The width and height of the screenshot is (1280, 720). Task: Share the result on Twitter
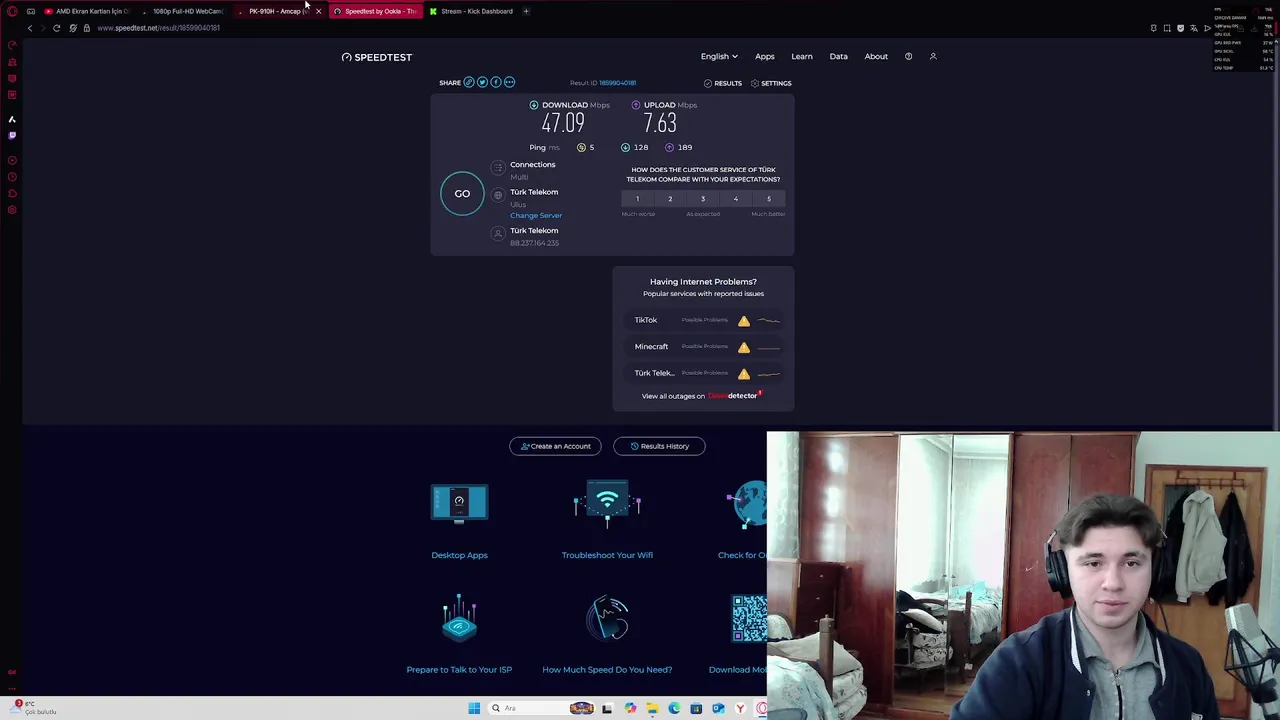click(482, 82)
